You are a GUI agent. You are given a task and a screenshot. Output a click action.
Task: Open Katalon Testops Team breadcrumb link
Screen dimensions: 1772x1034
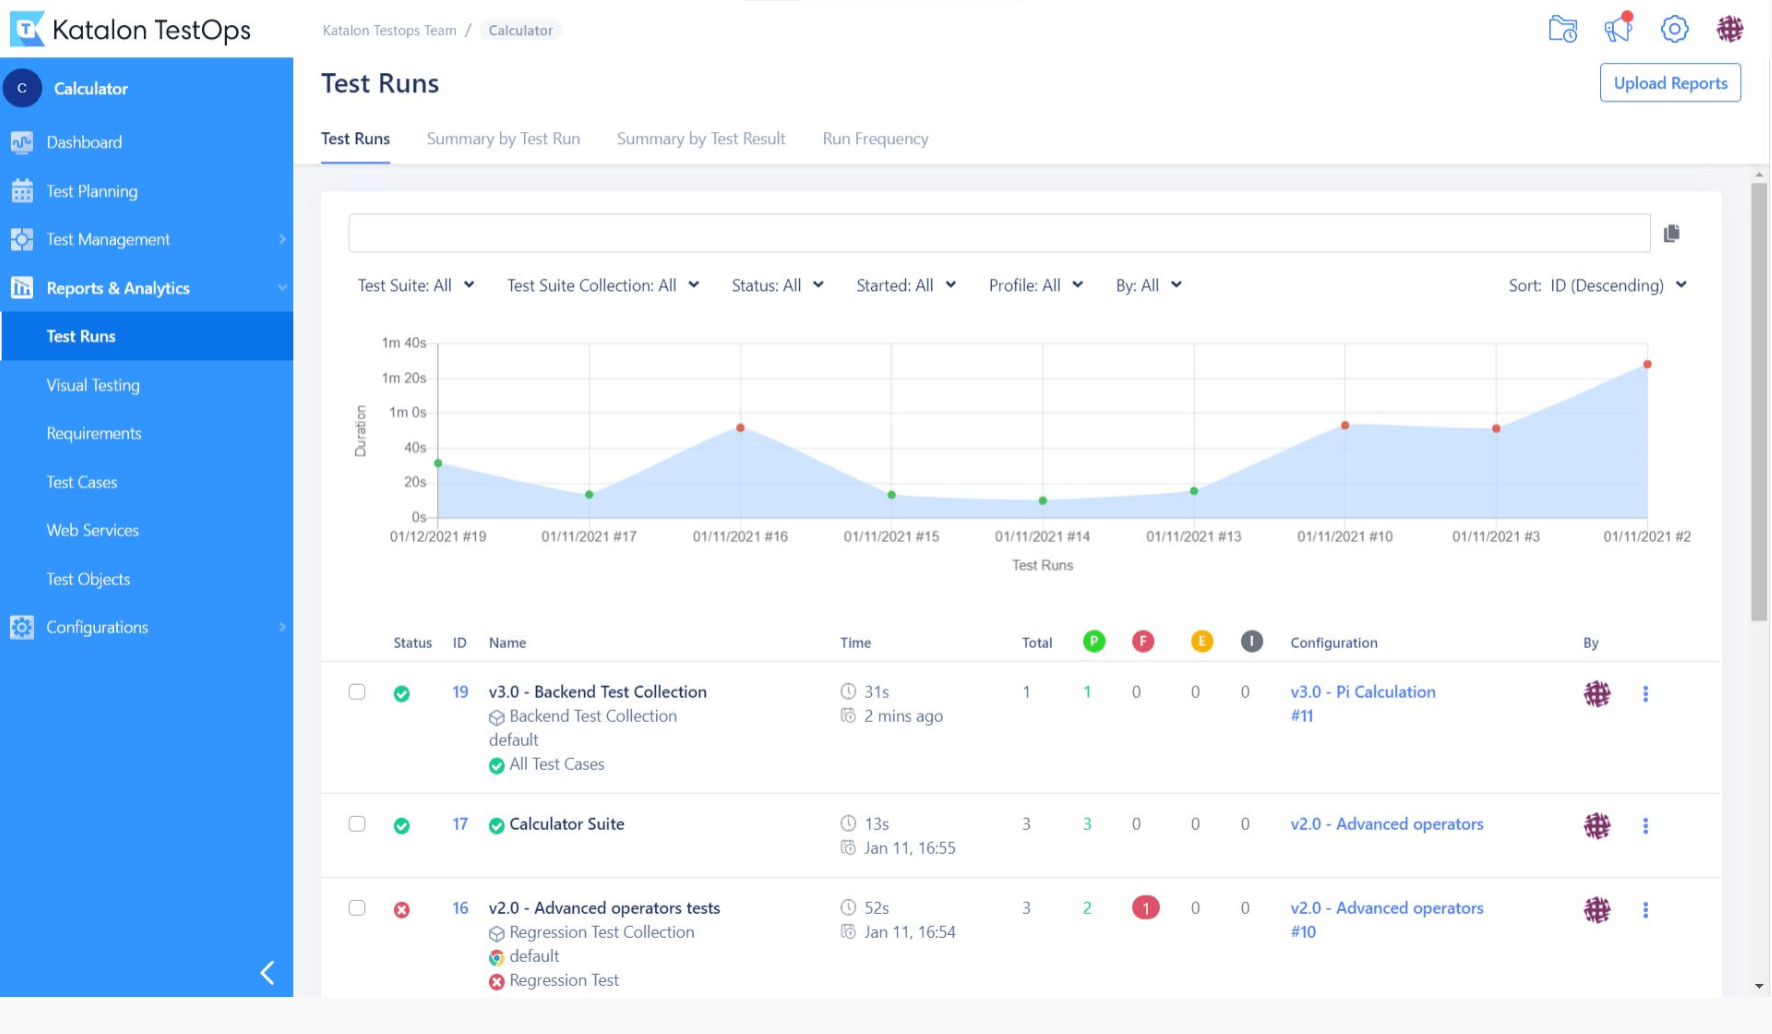coord(389,30)
